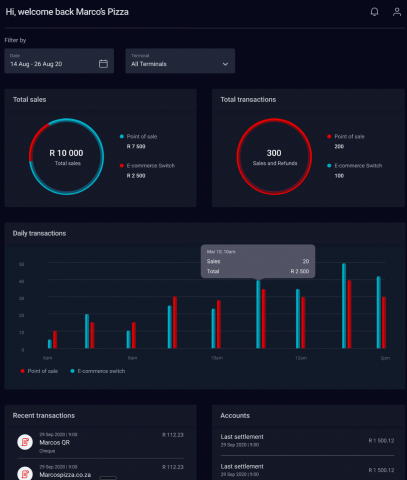Open the Date range field 14 Aug - 26 Aug 20
The image size is (407, 480).
(59, 61)
